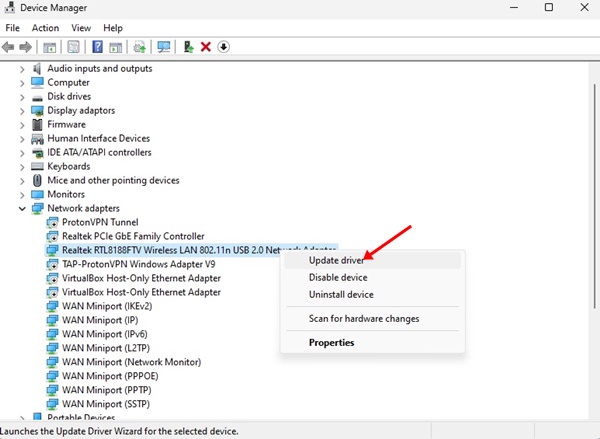Click the Network adapters category icon
Image resolution: width=600 pixels, height=439 pixels.
pyautogui.click(x=37, y=209)
